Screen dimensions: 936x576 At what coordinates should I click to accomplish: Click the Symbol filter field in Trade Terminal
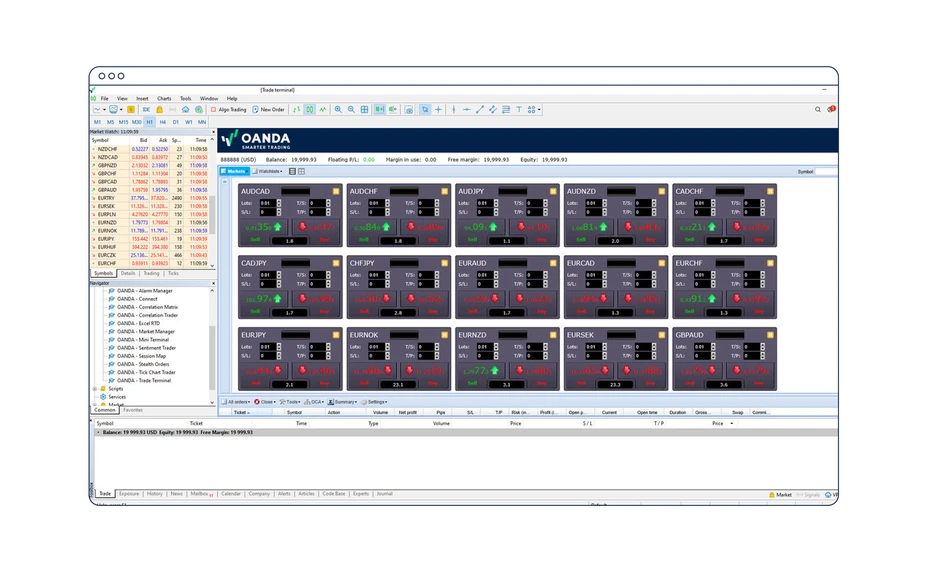827,171
